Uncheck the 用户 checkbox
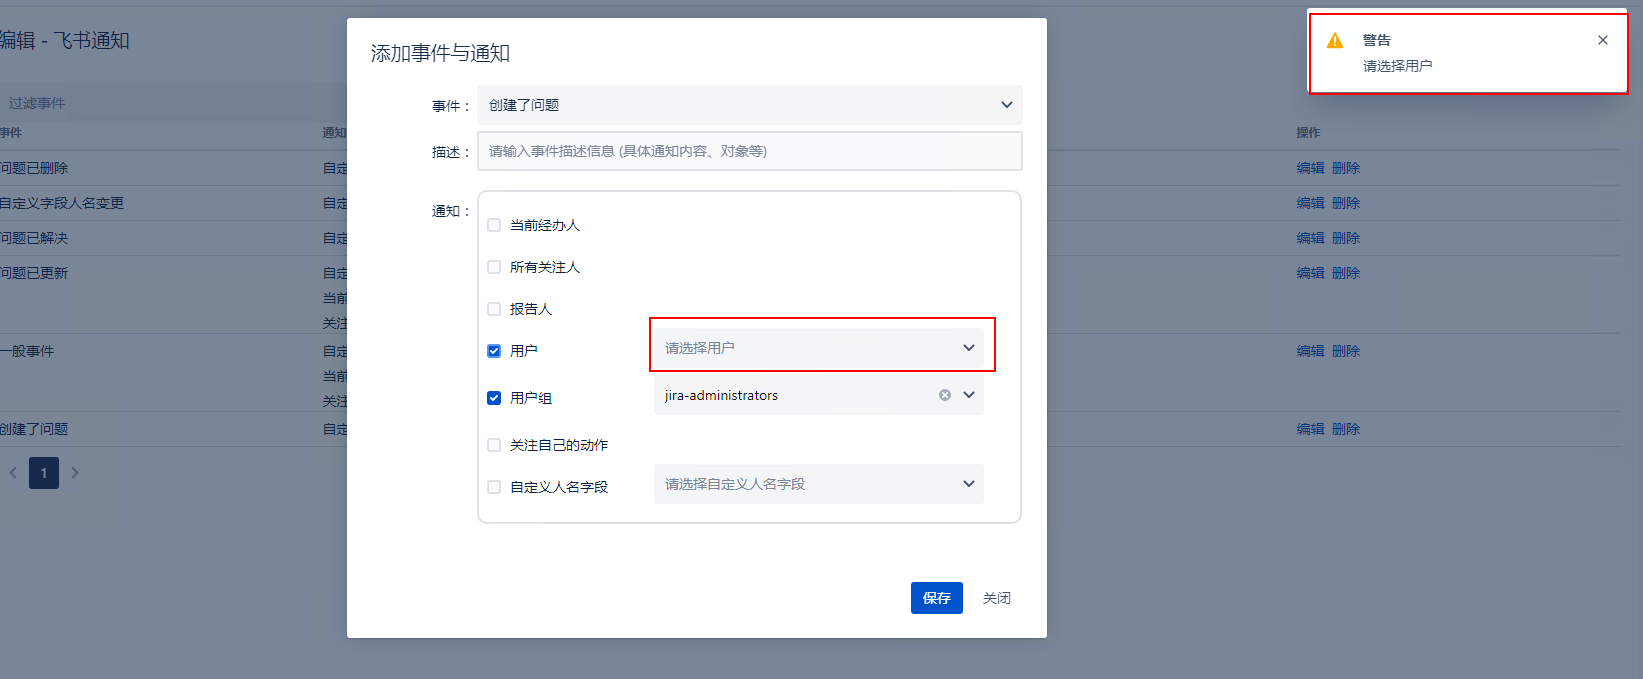Screen dimensions: 1643x679 tap(494, 351)
